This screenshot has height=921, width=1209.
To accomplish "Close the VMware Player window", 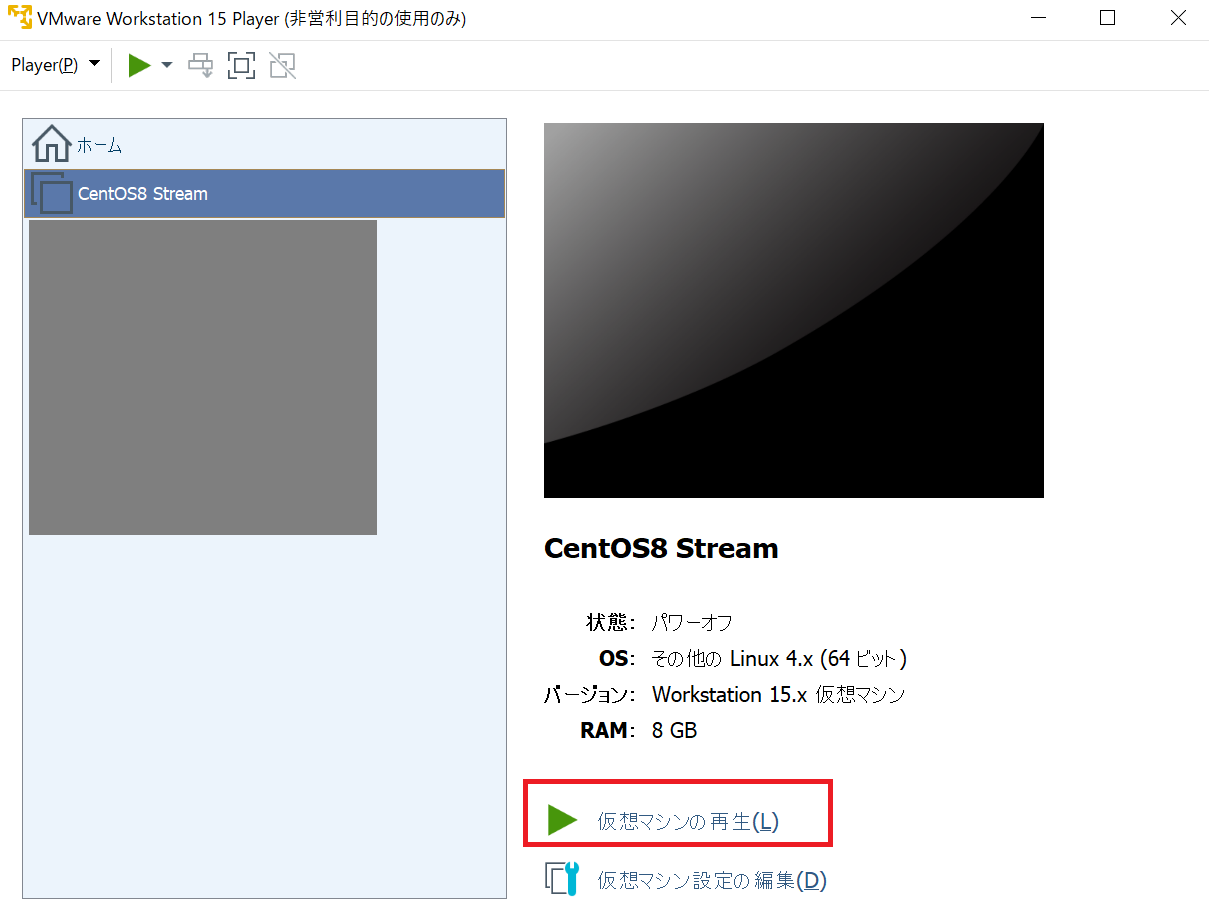I will (x=1178, y=18).
